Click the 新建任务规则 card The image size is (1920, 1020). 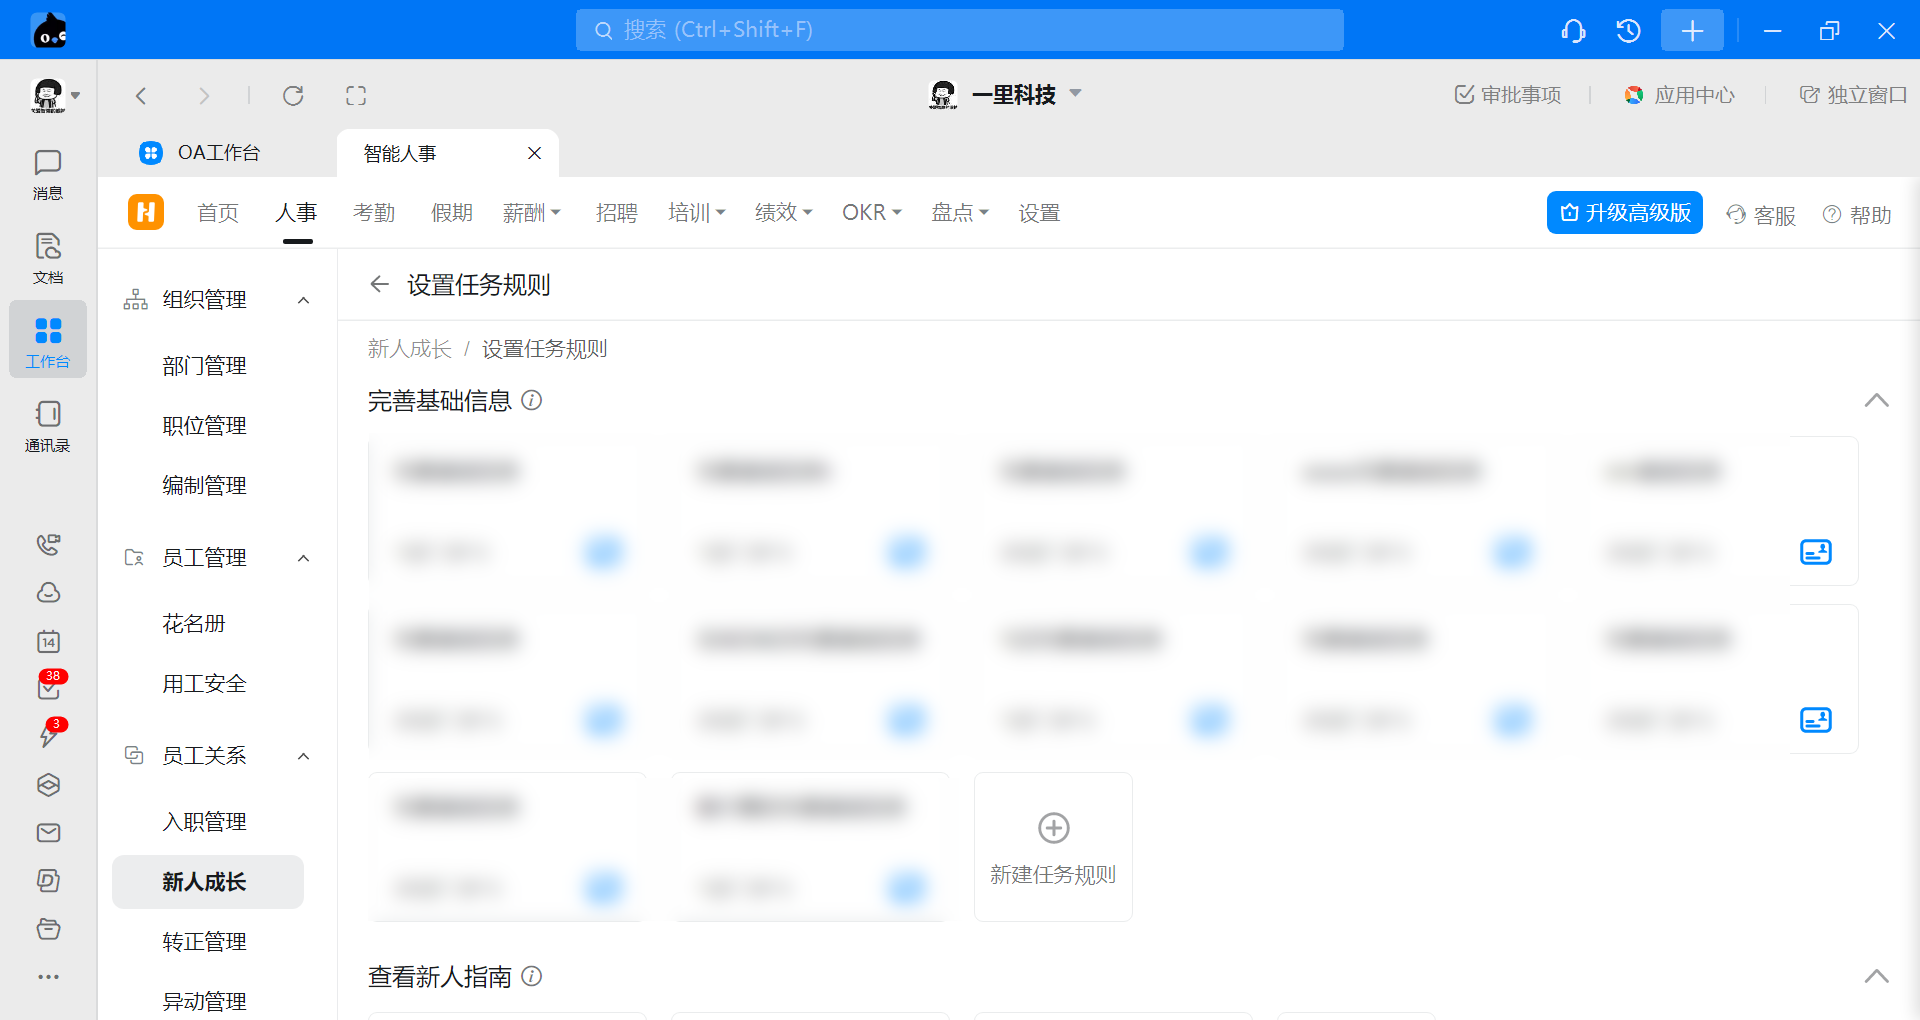[x=1053, y=847]
